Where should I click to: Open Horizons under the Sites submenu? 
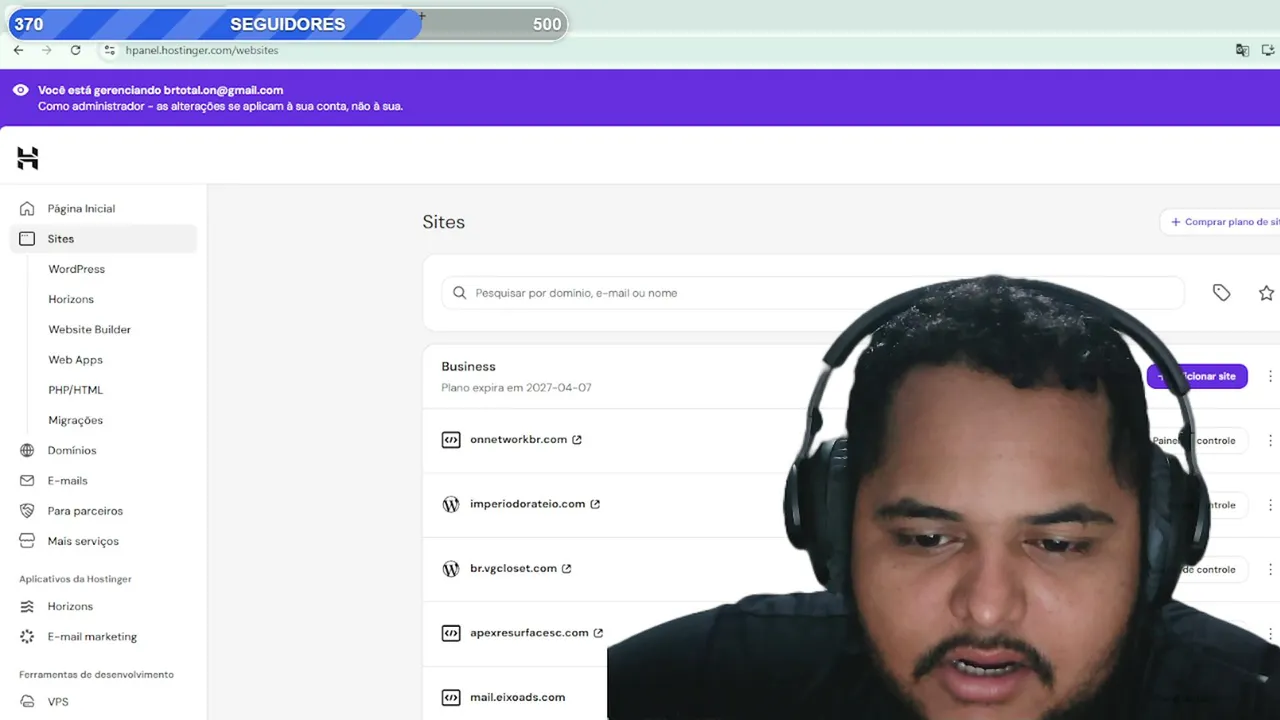pyautogui.click(x=71, y=299)
